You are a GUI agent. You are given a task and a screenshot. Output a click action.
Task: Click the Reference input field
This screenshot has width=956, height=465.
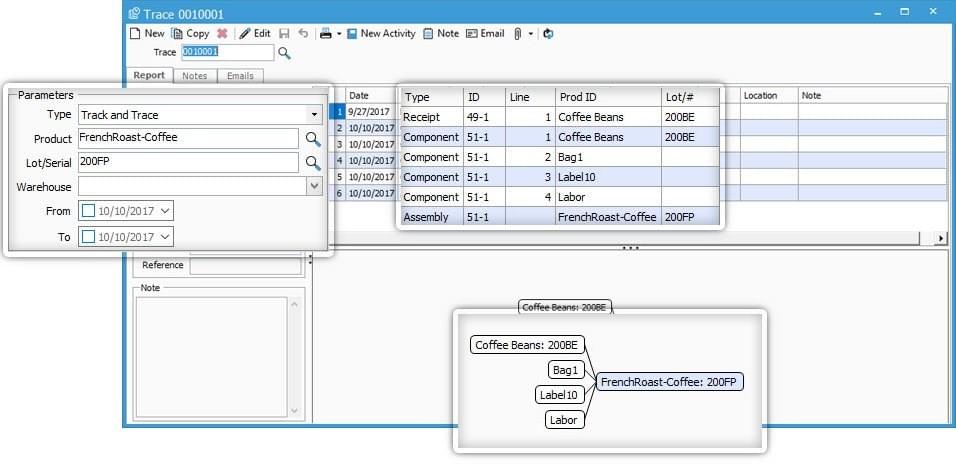(245, 266)
